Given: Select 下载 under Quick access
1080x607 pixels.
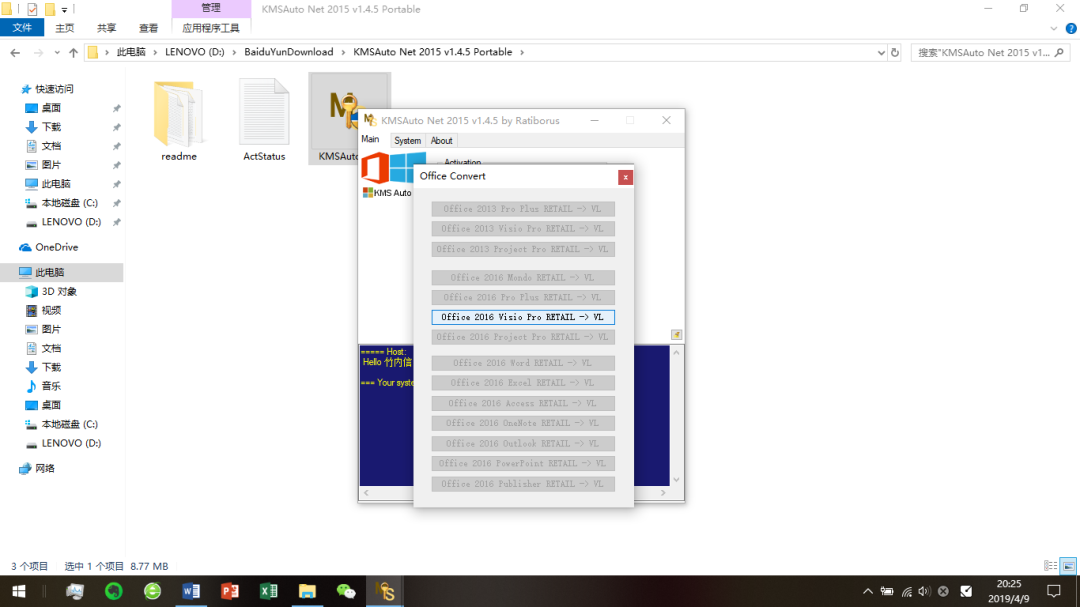Looking at the screenshot, I should click(x=52, y=127).
